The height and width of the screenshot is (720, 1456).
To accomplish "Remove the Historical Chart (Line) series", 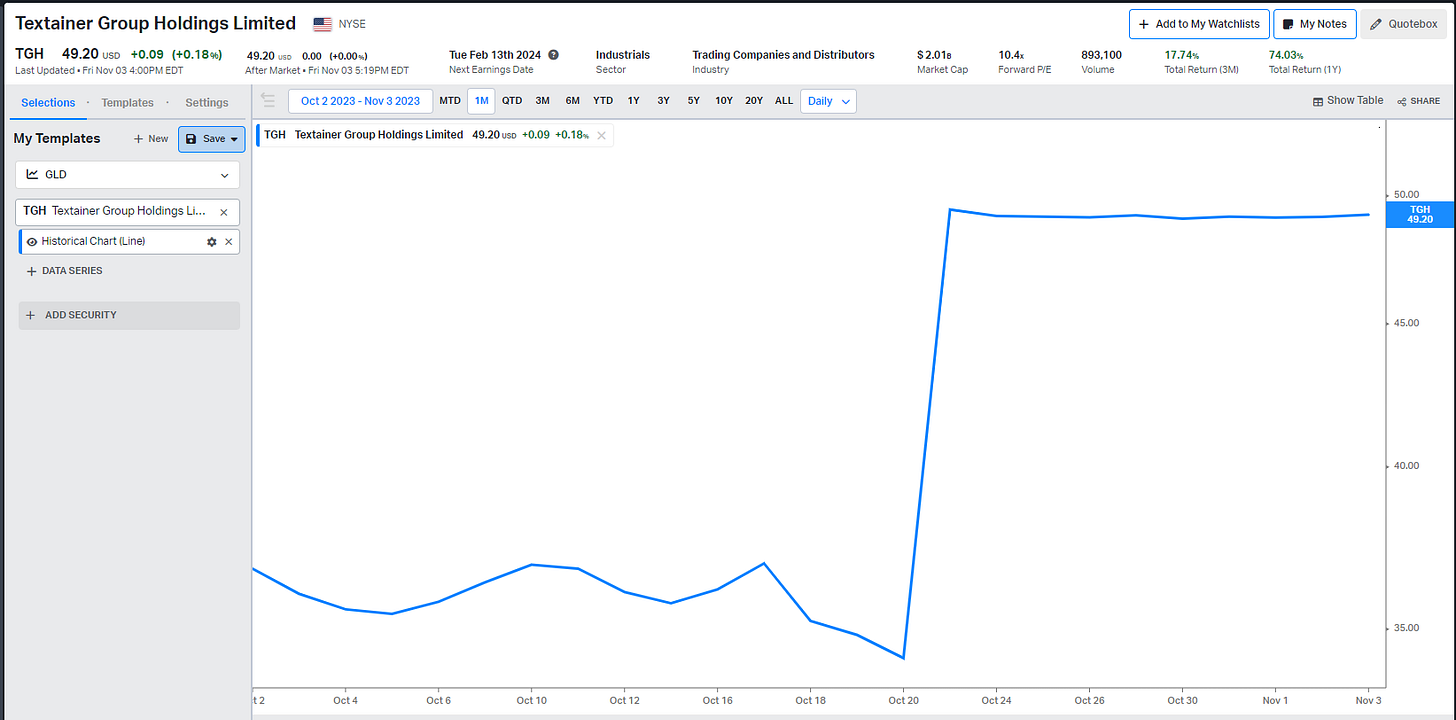I will click(228, 242).
